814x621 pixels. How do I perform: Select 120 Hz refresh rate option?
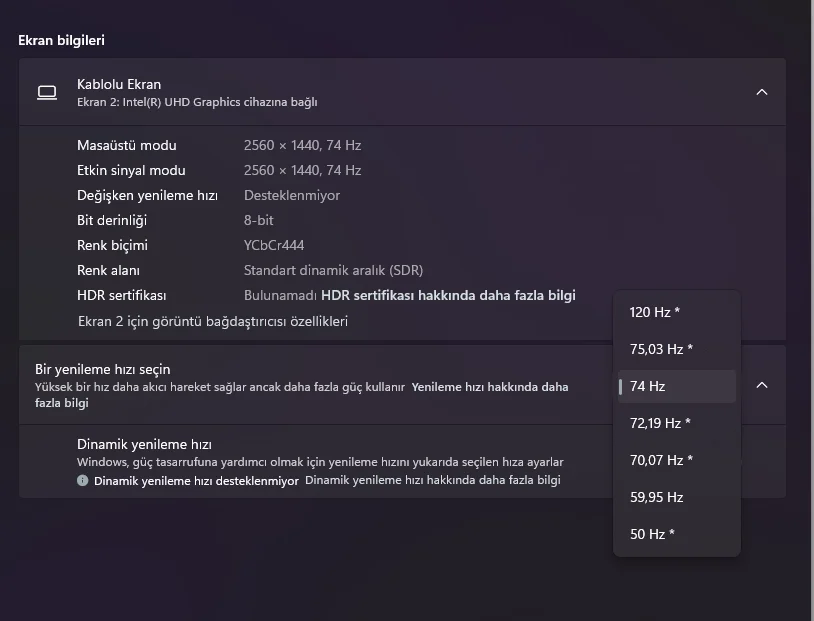[655, 312]
